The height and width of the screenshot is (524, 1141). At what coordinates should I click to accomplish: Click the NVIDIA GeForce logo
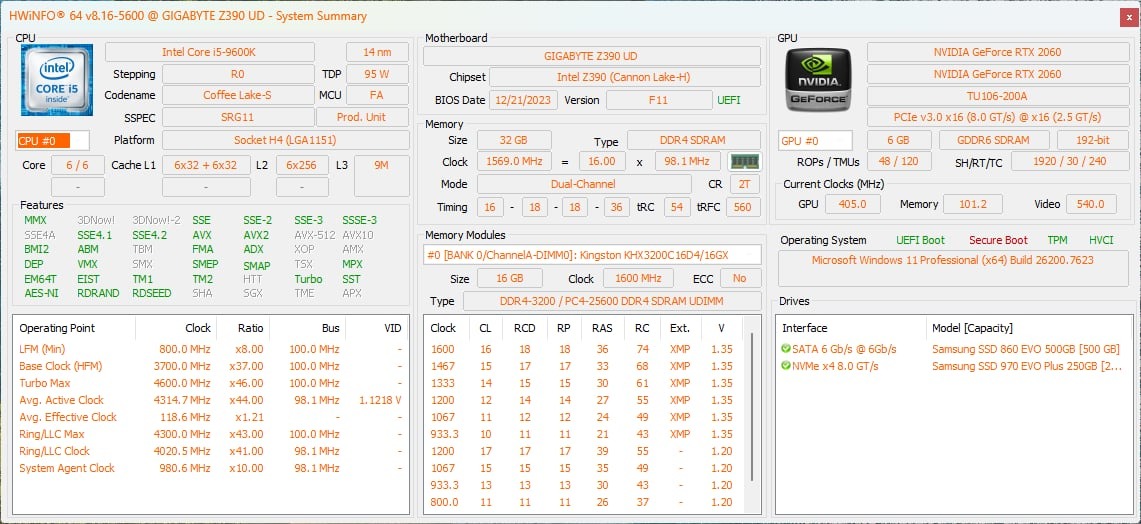[817, 79]
